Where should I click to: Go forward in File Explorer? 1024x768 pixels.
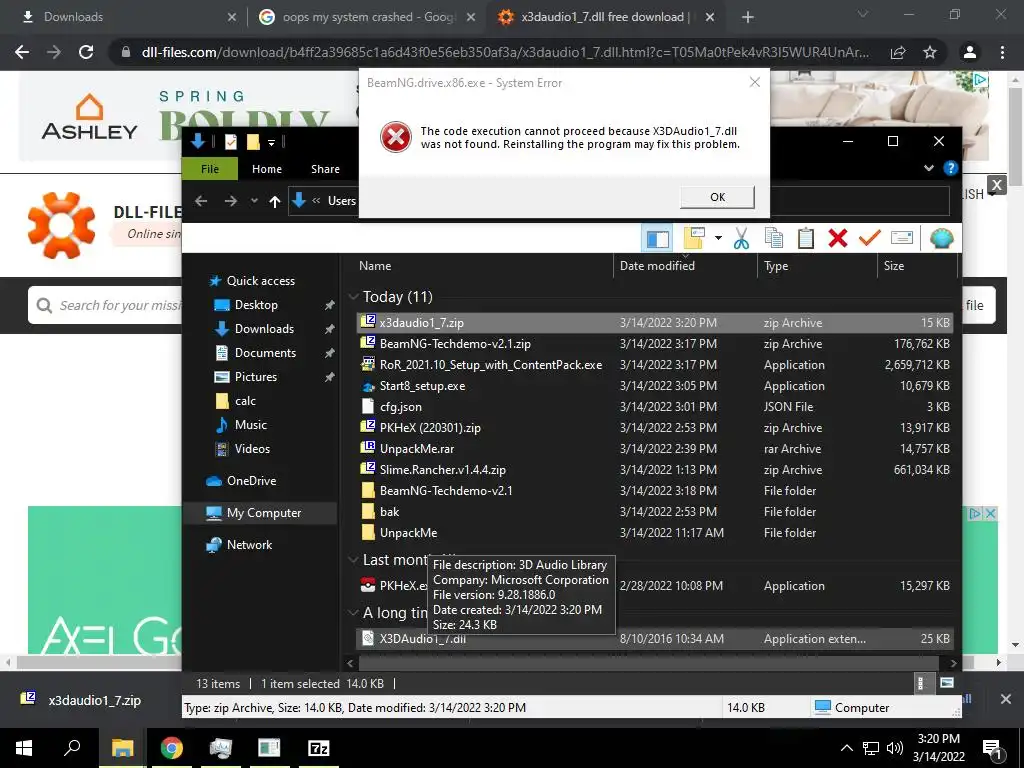pyautogui.click(x=231, y=201)
